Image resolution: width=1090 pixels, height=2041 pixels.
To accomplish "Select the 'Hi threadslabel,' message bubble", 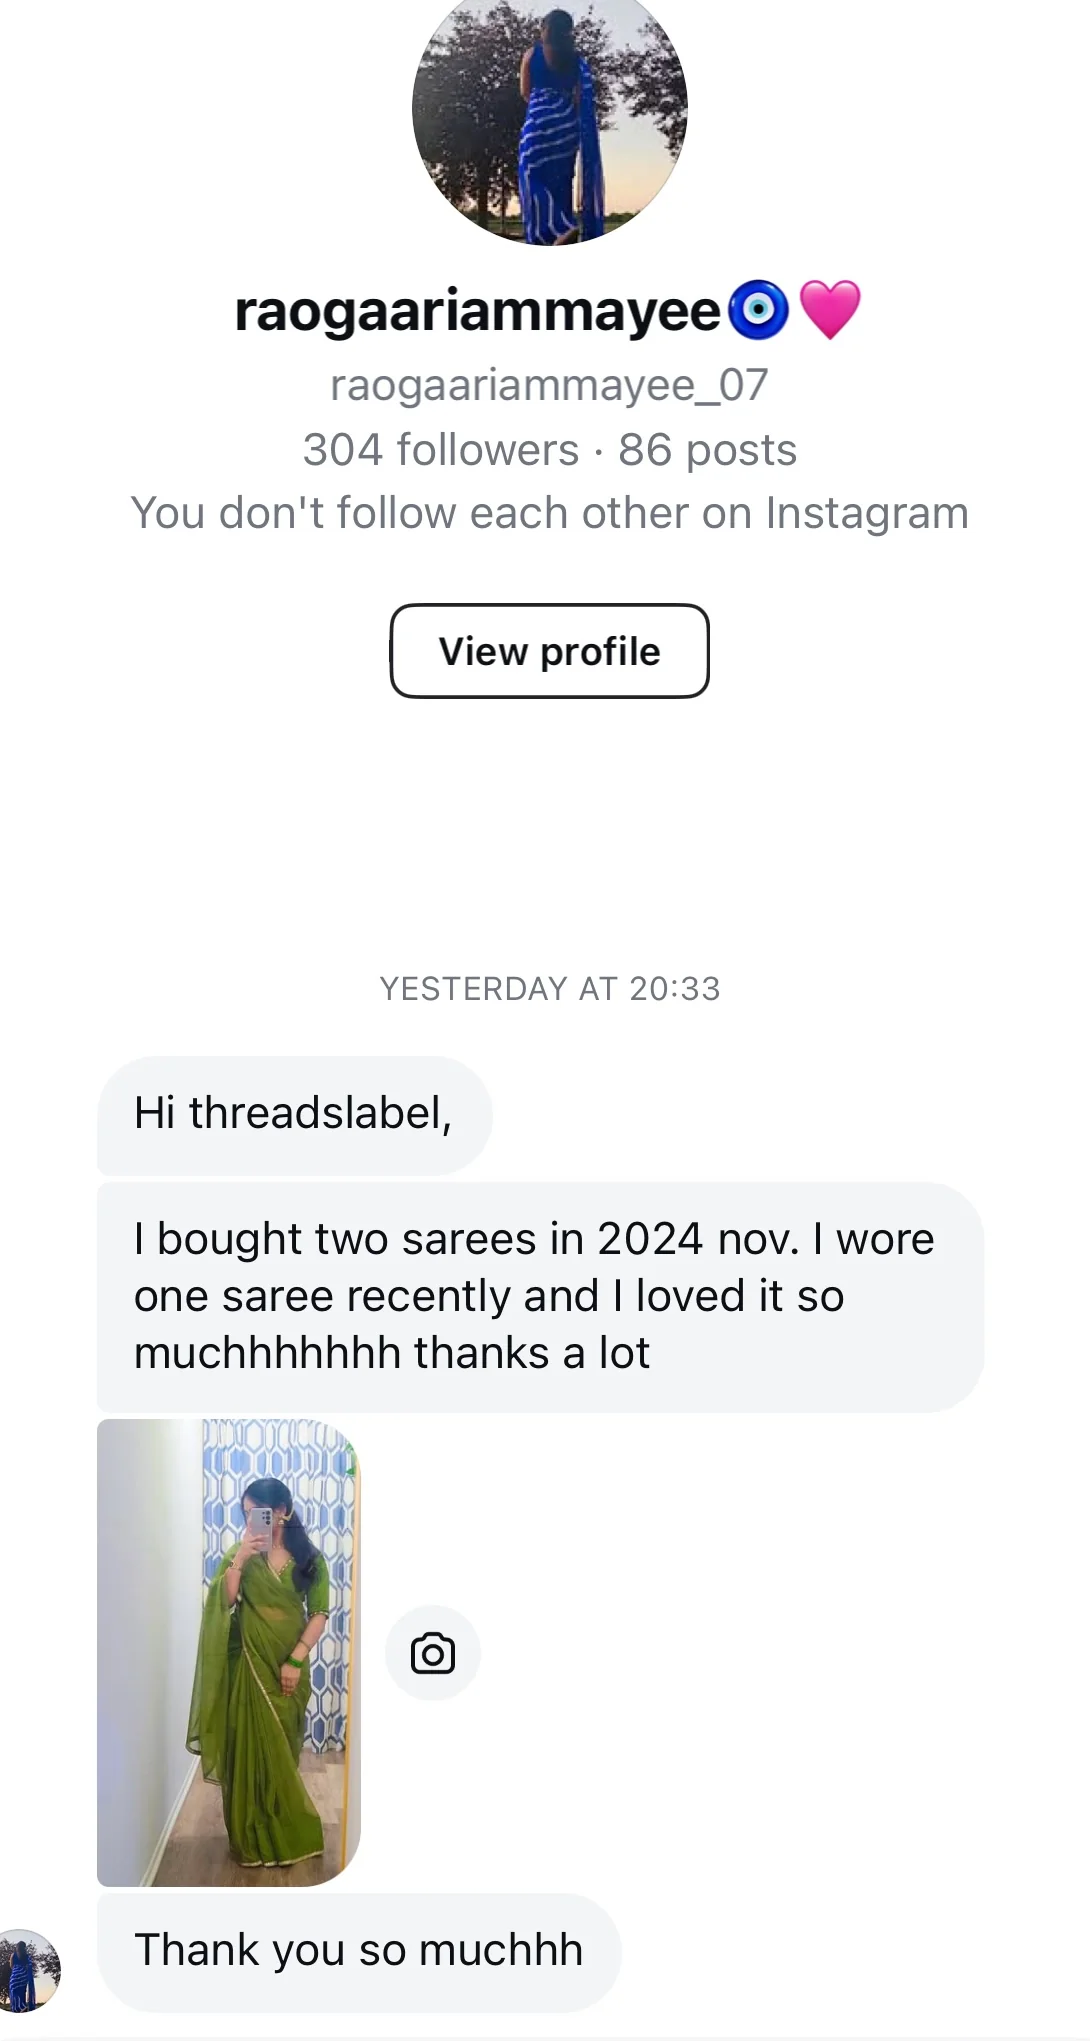I will tap(293, 1114).
